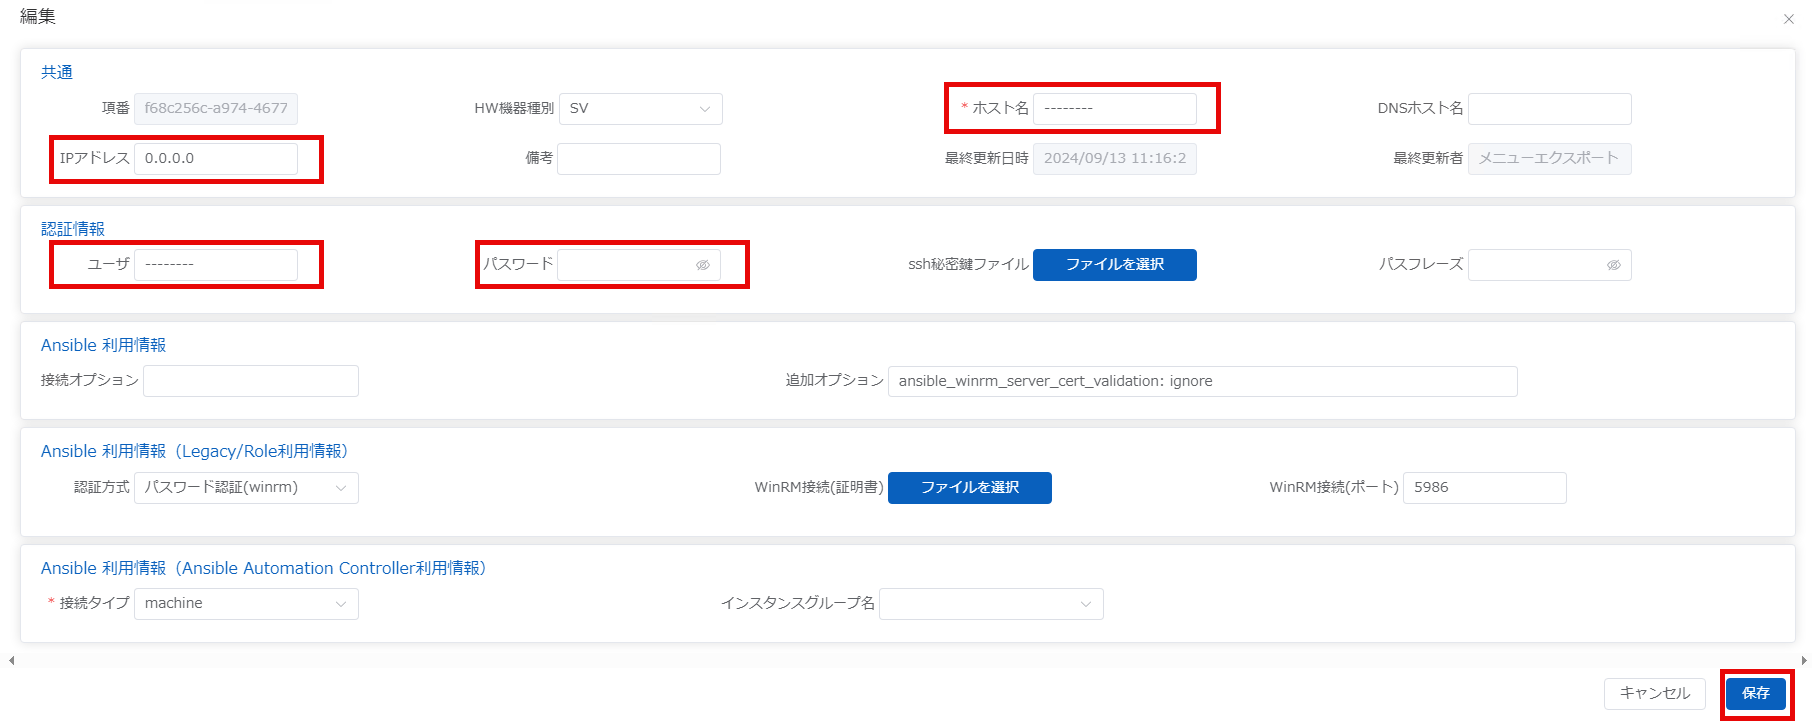Click the ユーザ text field
1812x726 pixels.
pyautogui.click(x=215, y=265)
